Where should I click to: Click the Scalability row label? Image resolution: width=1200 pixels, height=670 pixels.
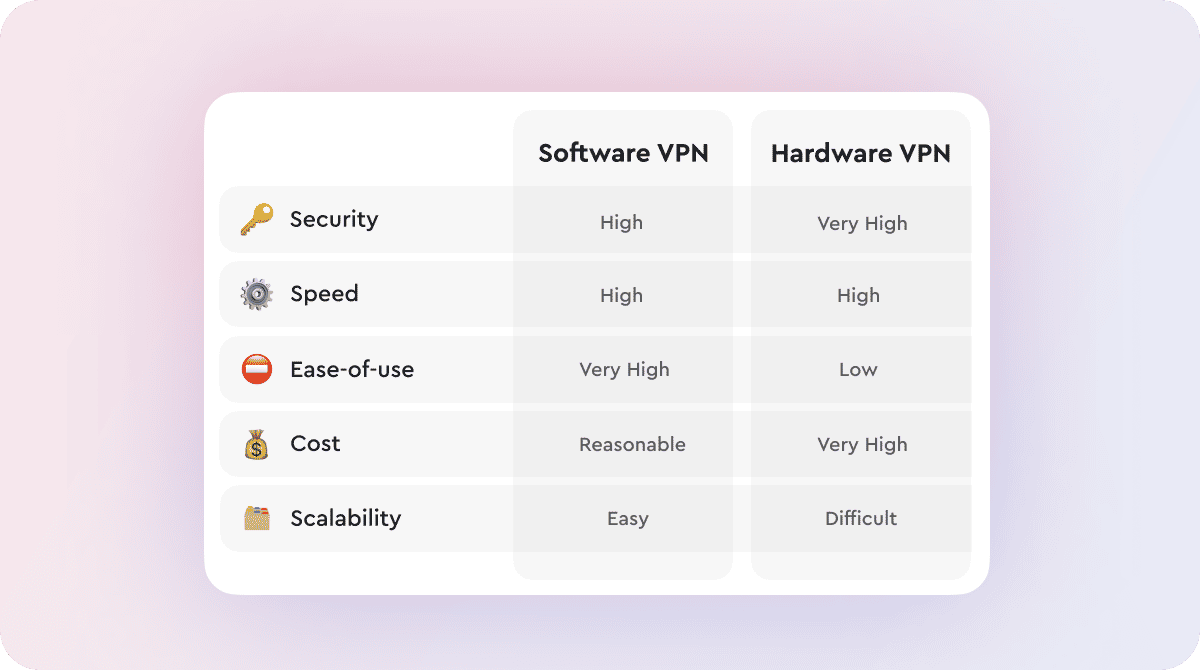[x=345, y=518]
